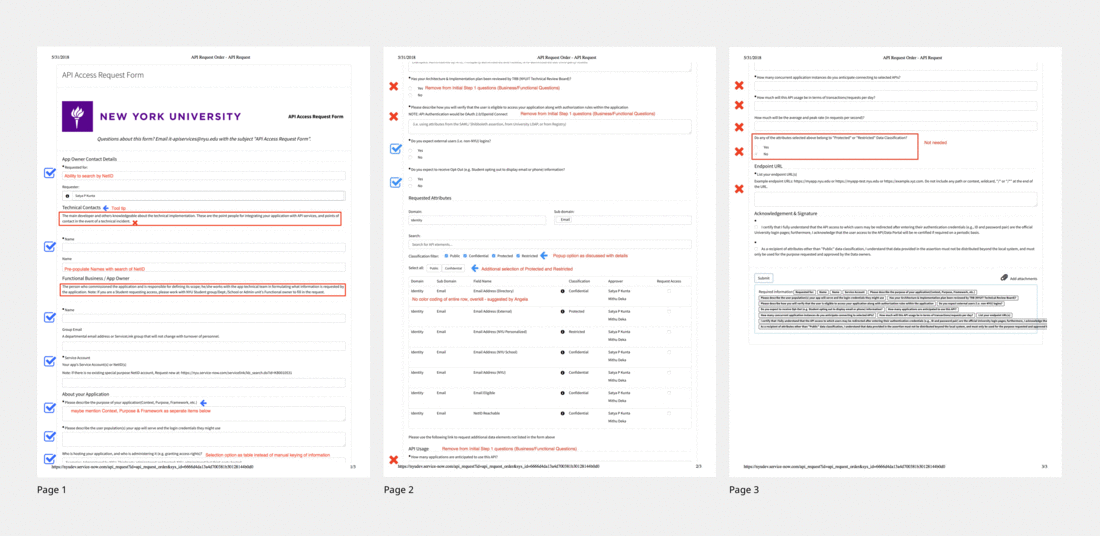Select No for receiving Opt-Out information
This screenshot has width=1100, height=536.
(410, 186)
